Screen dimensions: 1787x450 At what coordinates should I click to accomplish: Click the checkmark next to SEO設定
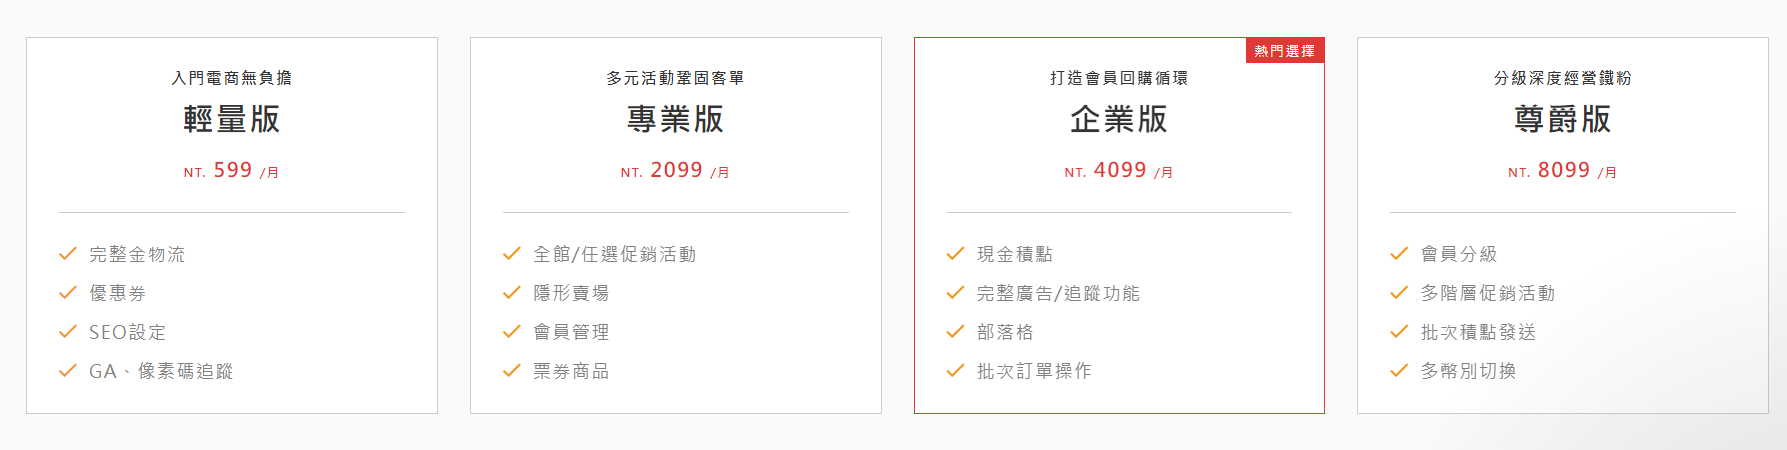(x=68, y=332)
